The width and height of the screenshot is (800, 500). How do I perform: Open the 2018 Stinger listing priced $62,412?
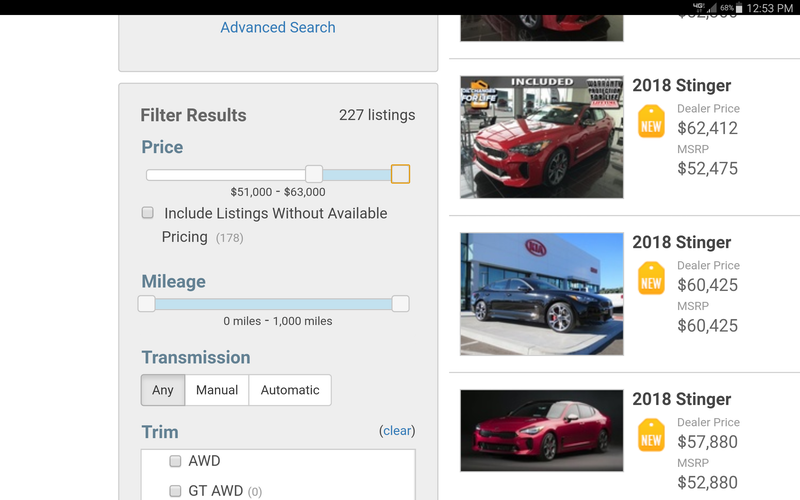(x=682, y=86)
